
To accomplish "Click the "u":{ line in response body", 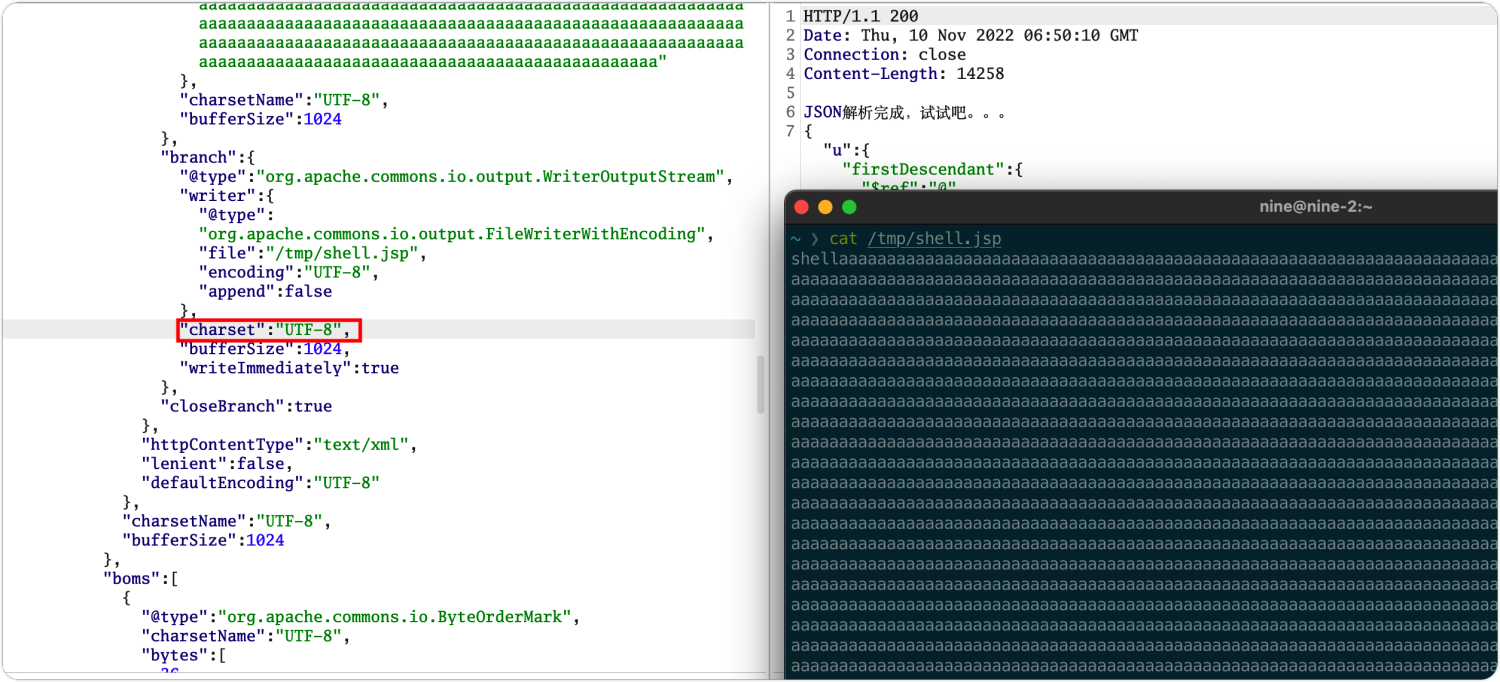I will 846,150.
